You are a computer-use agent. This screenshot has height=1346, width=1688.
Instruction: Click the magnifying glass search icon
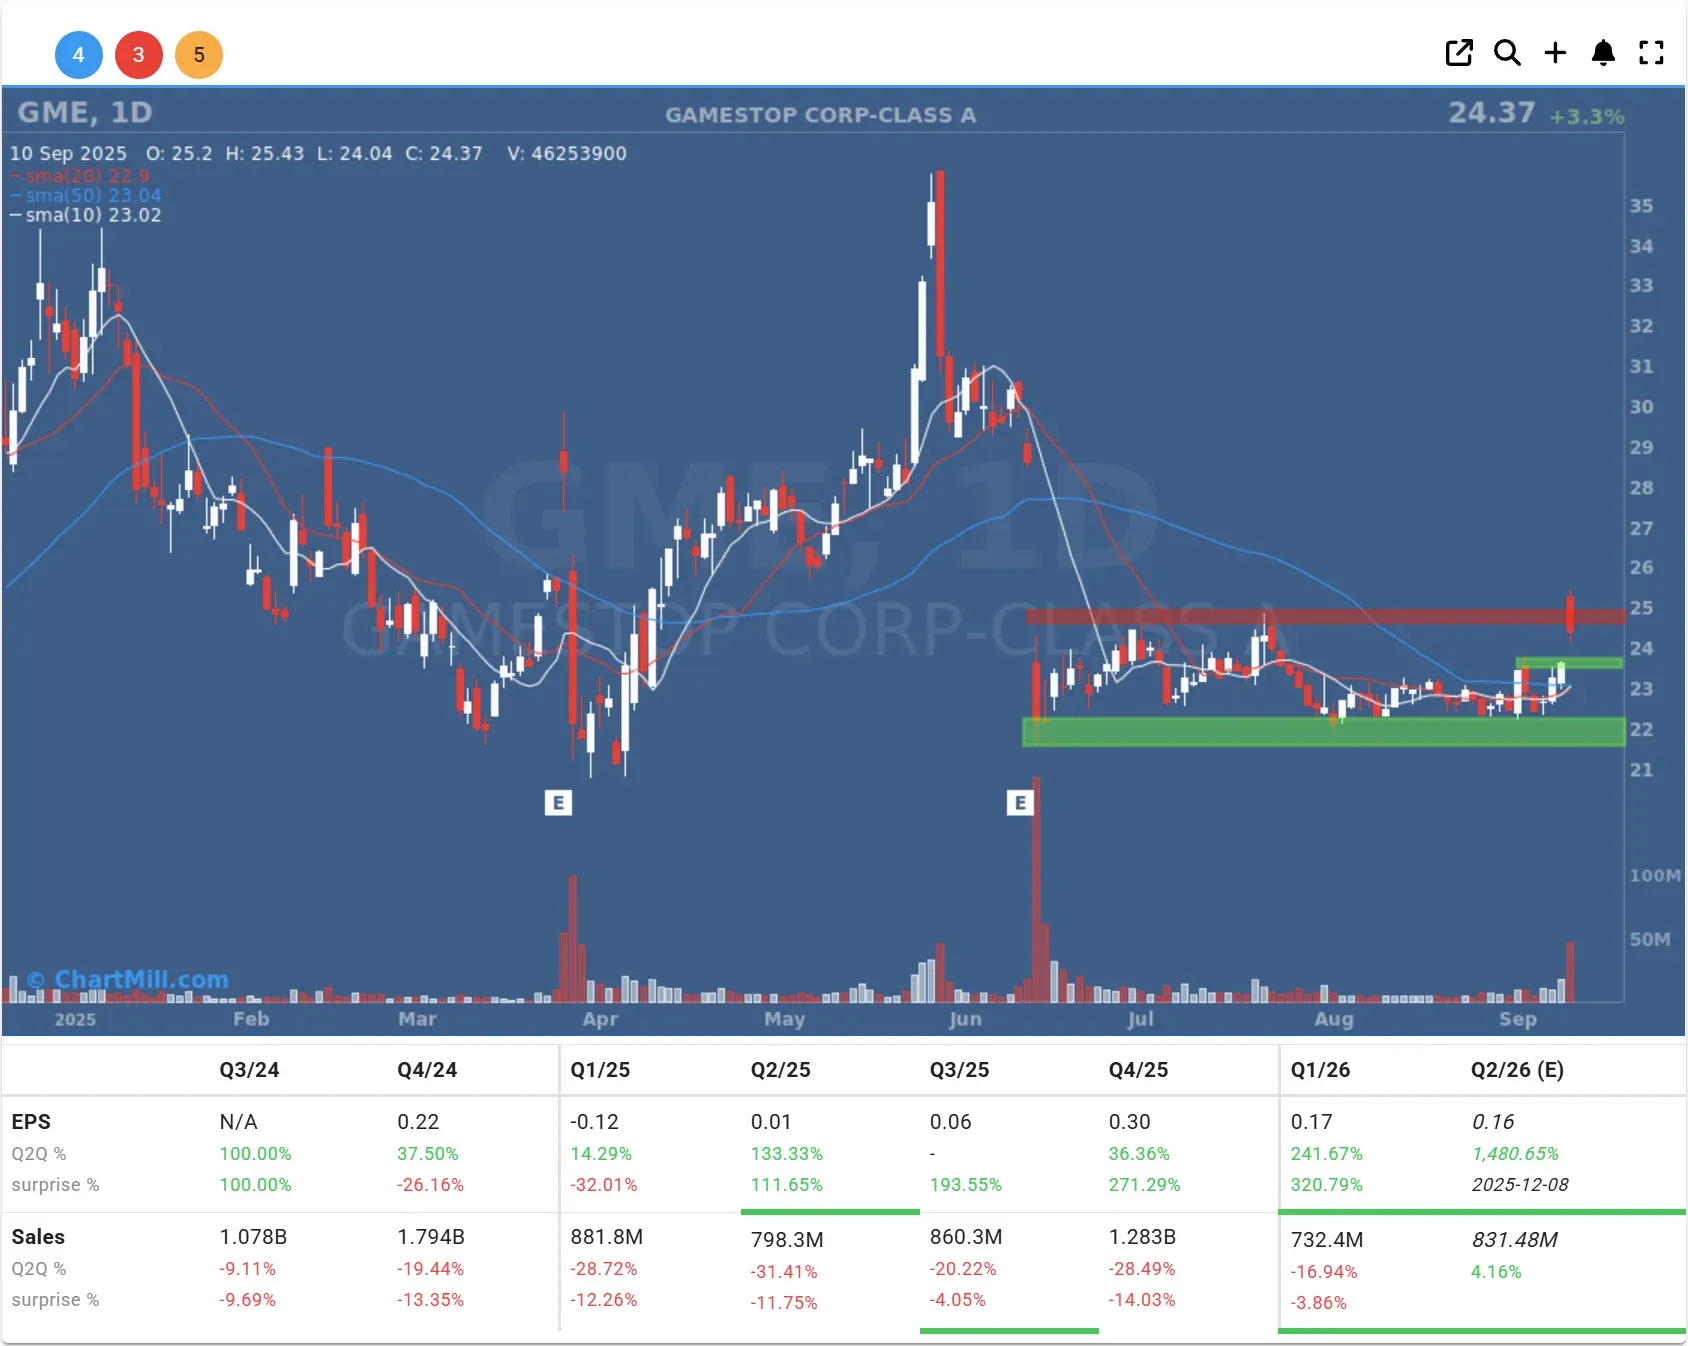[1507, 53]
